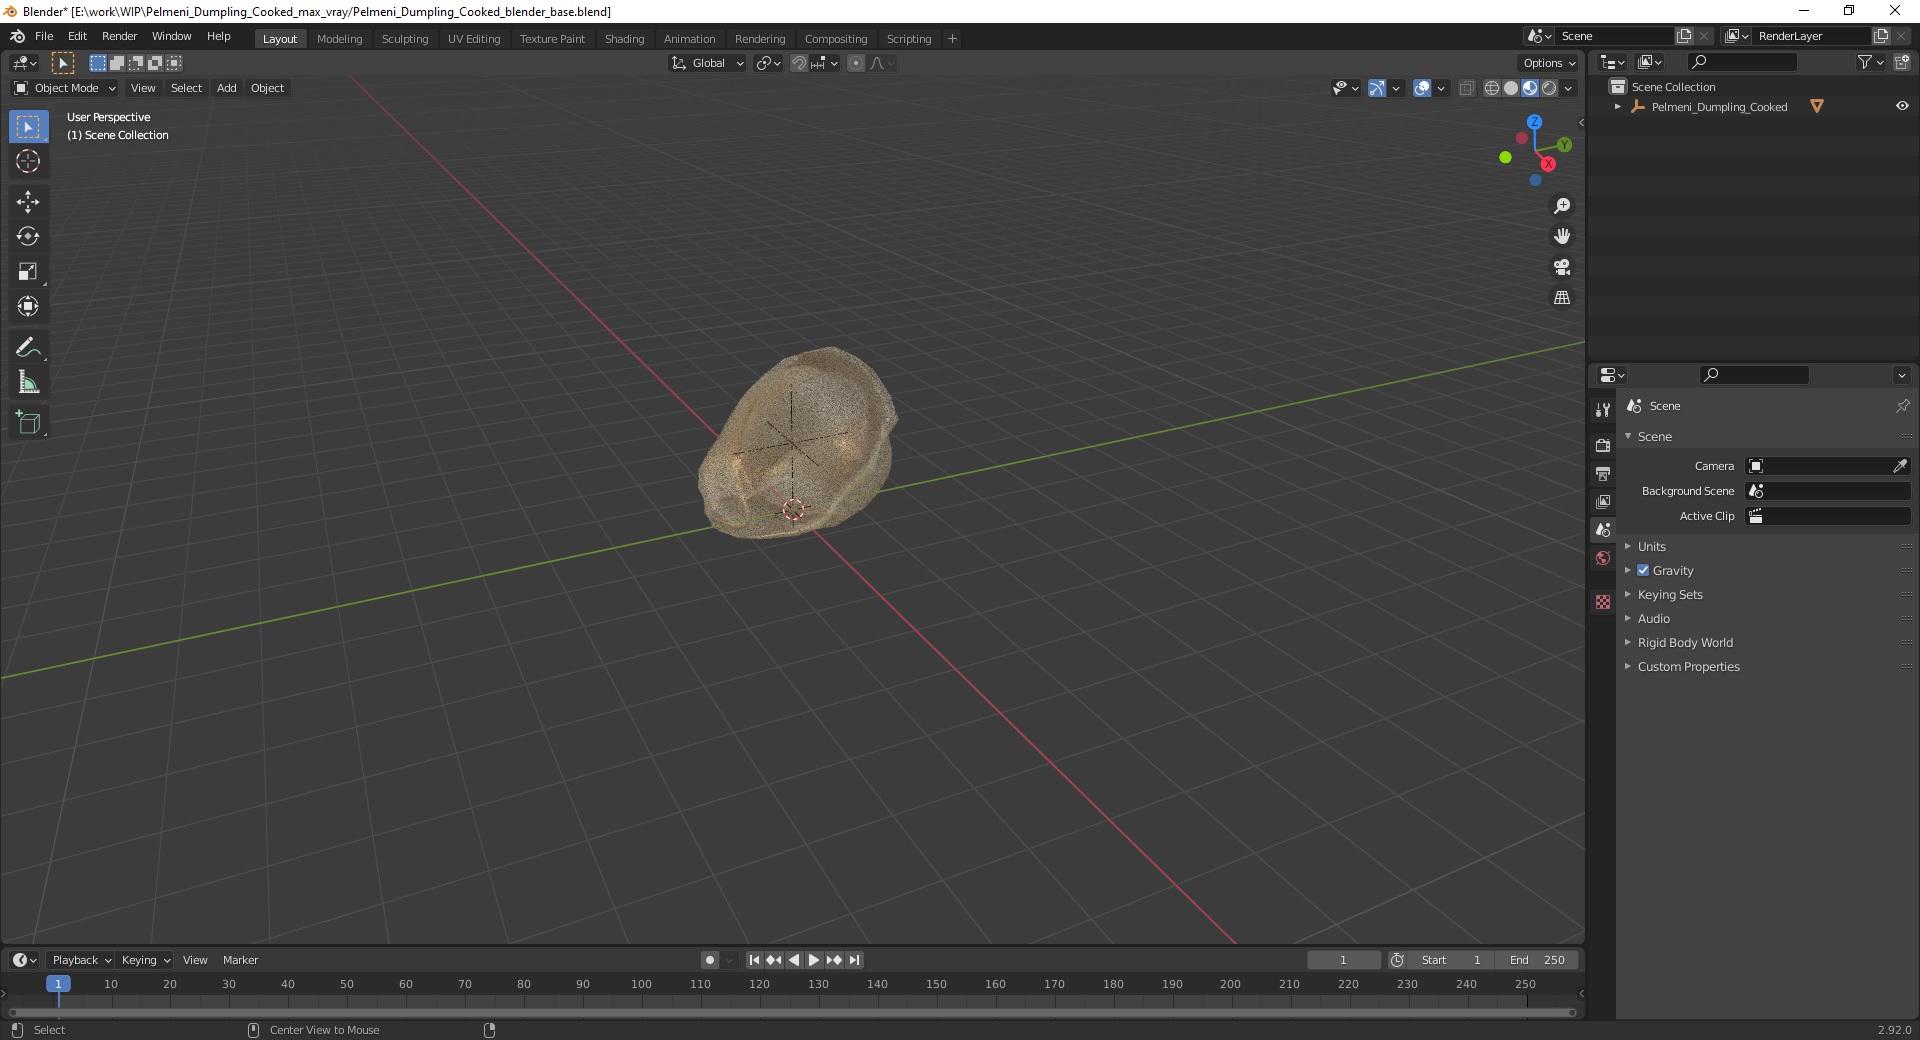The image size is (1920, 1040).
Task: Toggle camera view icon in viewport
Action: [x=1561, y=267]
